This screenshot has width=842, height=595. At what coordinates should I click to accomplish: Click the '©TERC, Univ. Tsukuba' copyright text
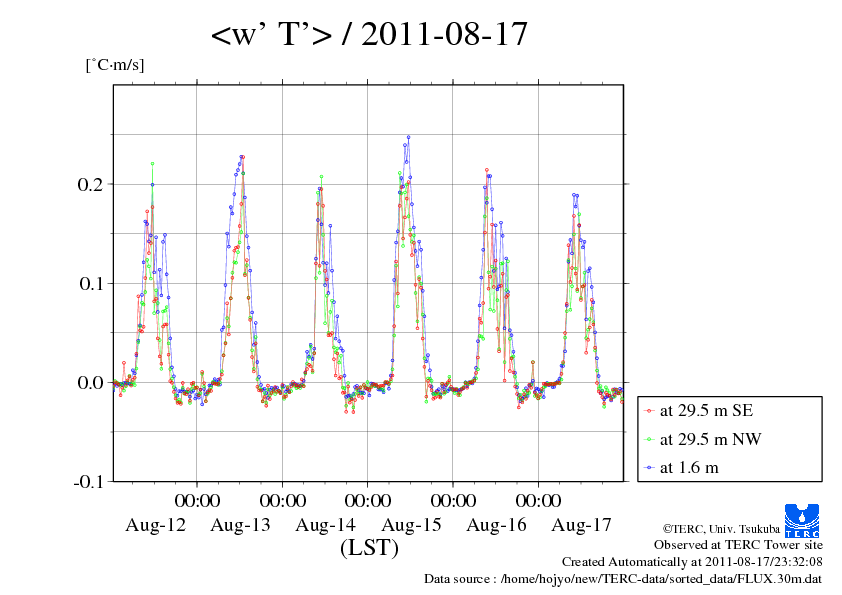point(721,529)
